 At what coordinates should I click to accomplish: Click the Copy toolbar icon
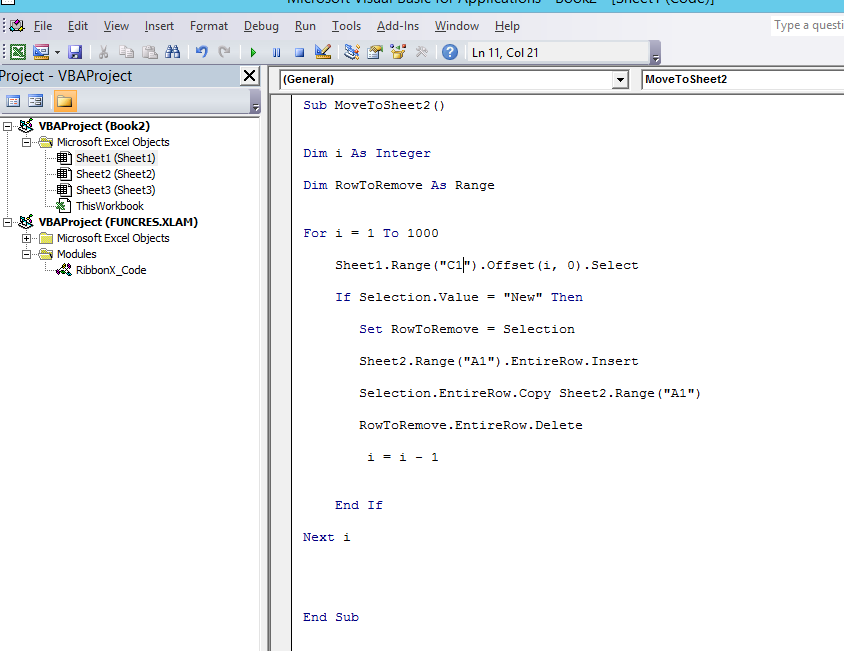pyautogui.click(x=126, y=52)
